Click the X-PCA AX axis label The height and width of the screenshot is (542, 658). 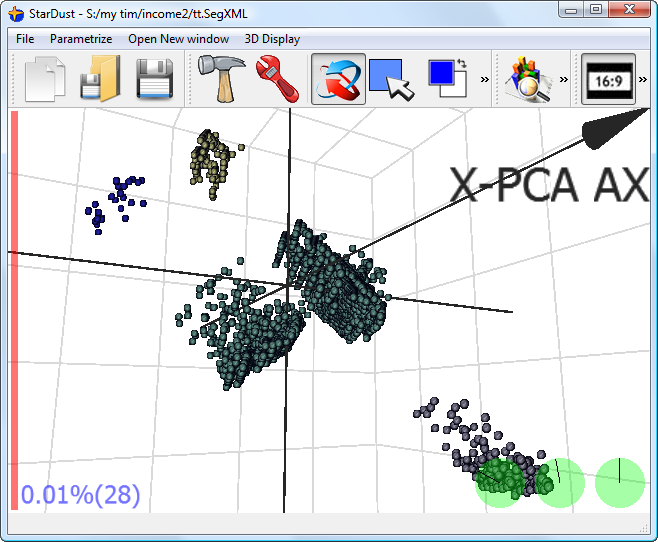pyautogui.click(x=550, y=185)
